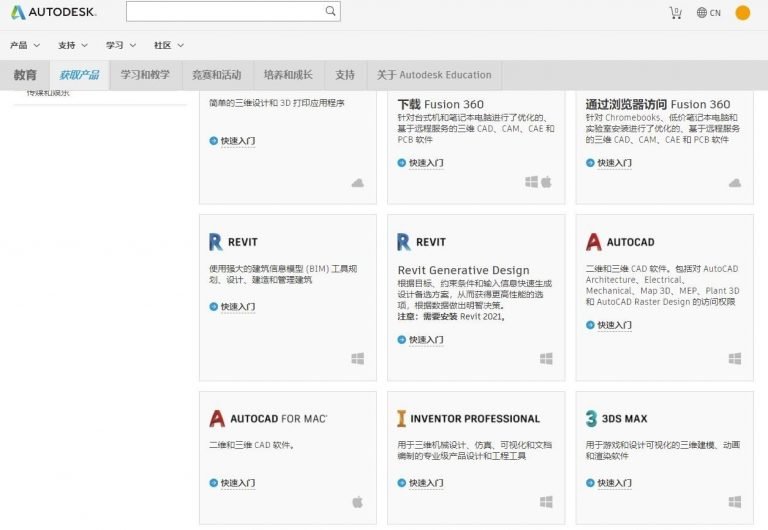Click the 通过浏览器访问 Fusion 360 heading
The height and width of the screenshot is (530, 768).
tap(658, 104)
